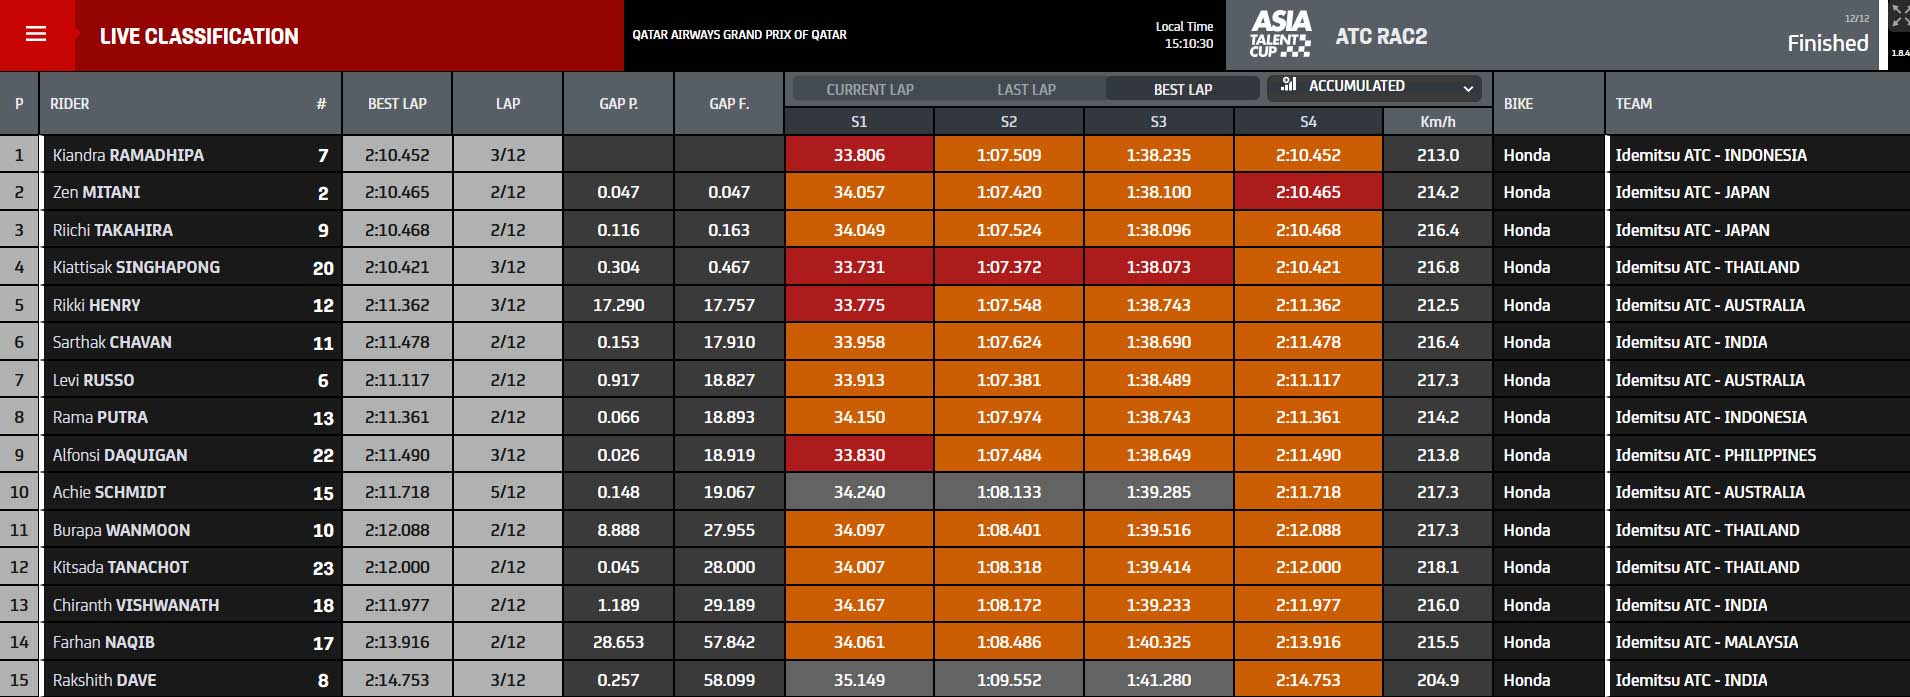
Task: Click the red S1 cell 33.731
Action: tap(859, 267)
